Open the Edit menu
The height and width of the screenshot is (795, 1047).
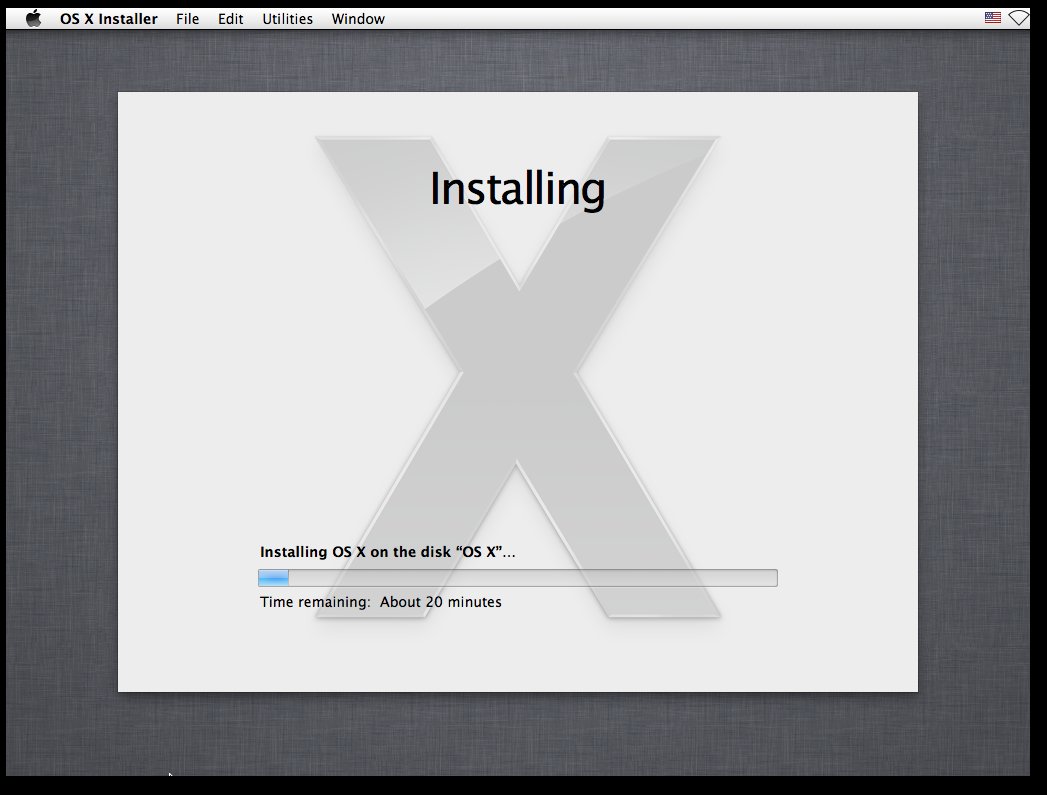(230, 19)
